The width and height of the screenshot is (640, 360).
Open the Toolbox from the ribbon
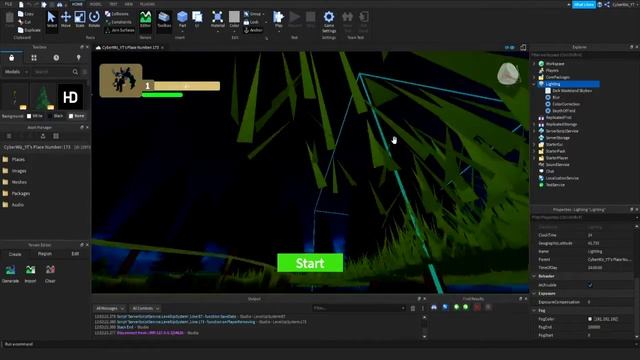pos(164,20)
